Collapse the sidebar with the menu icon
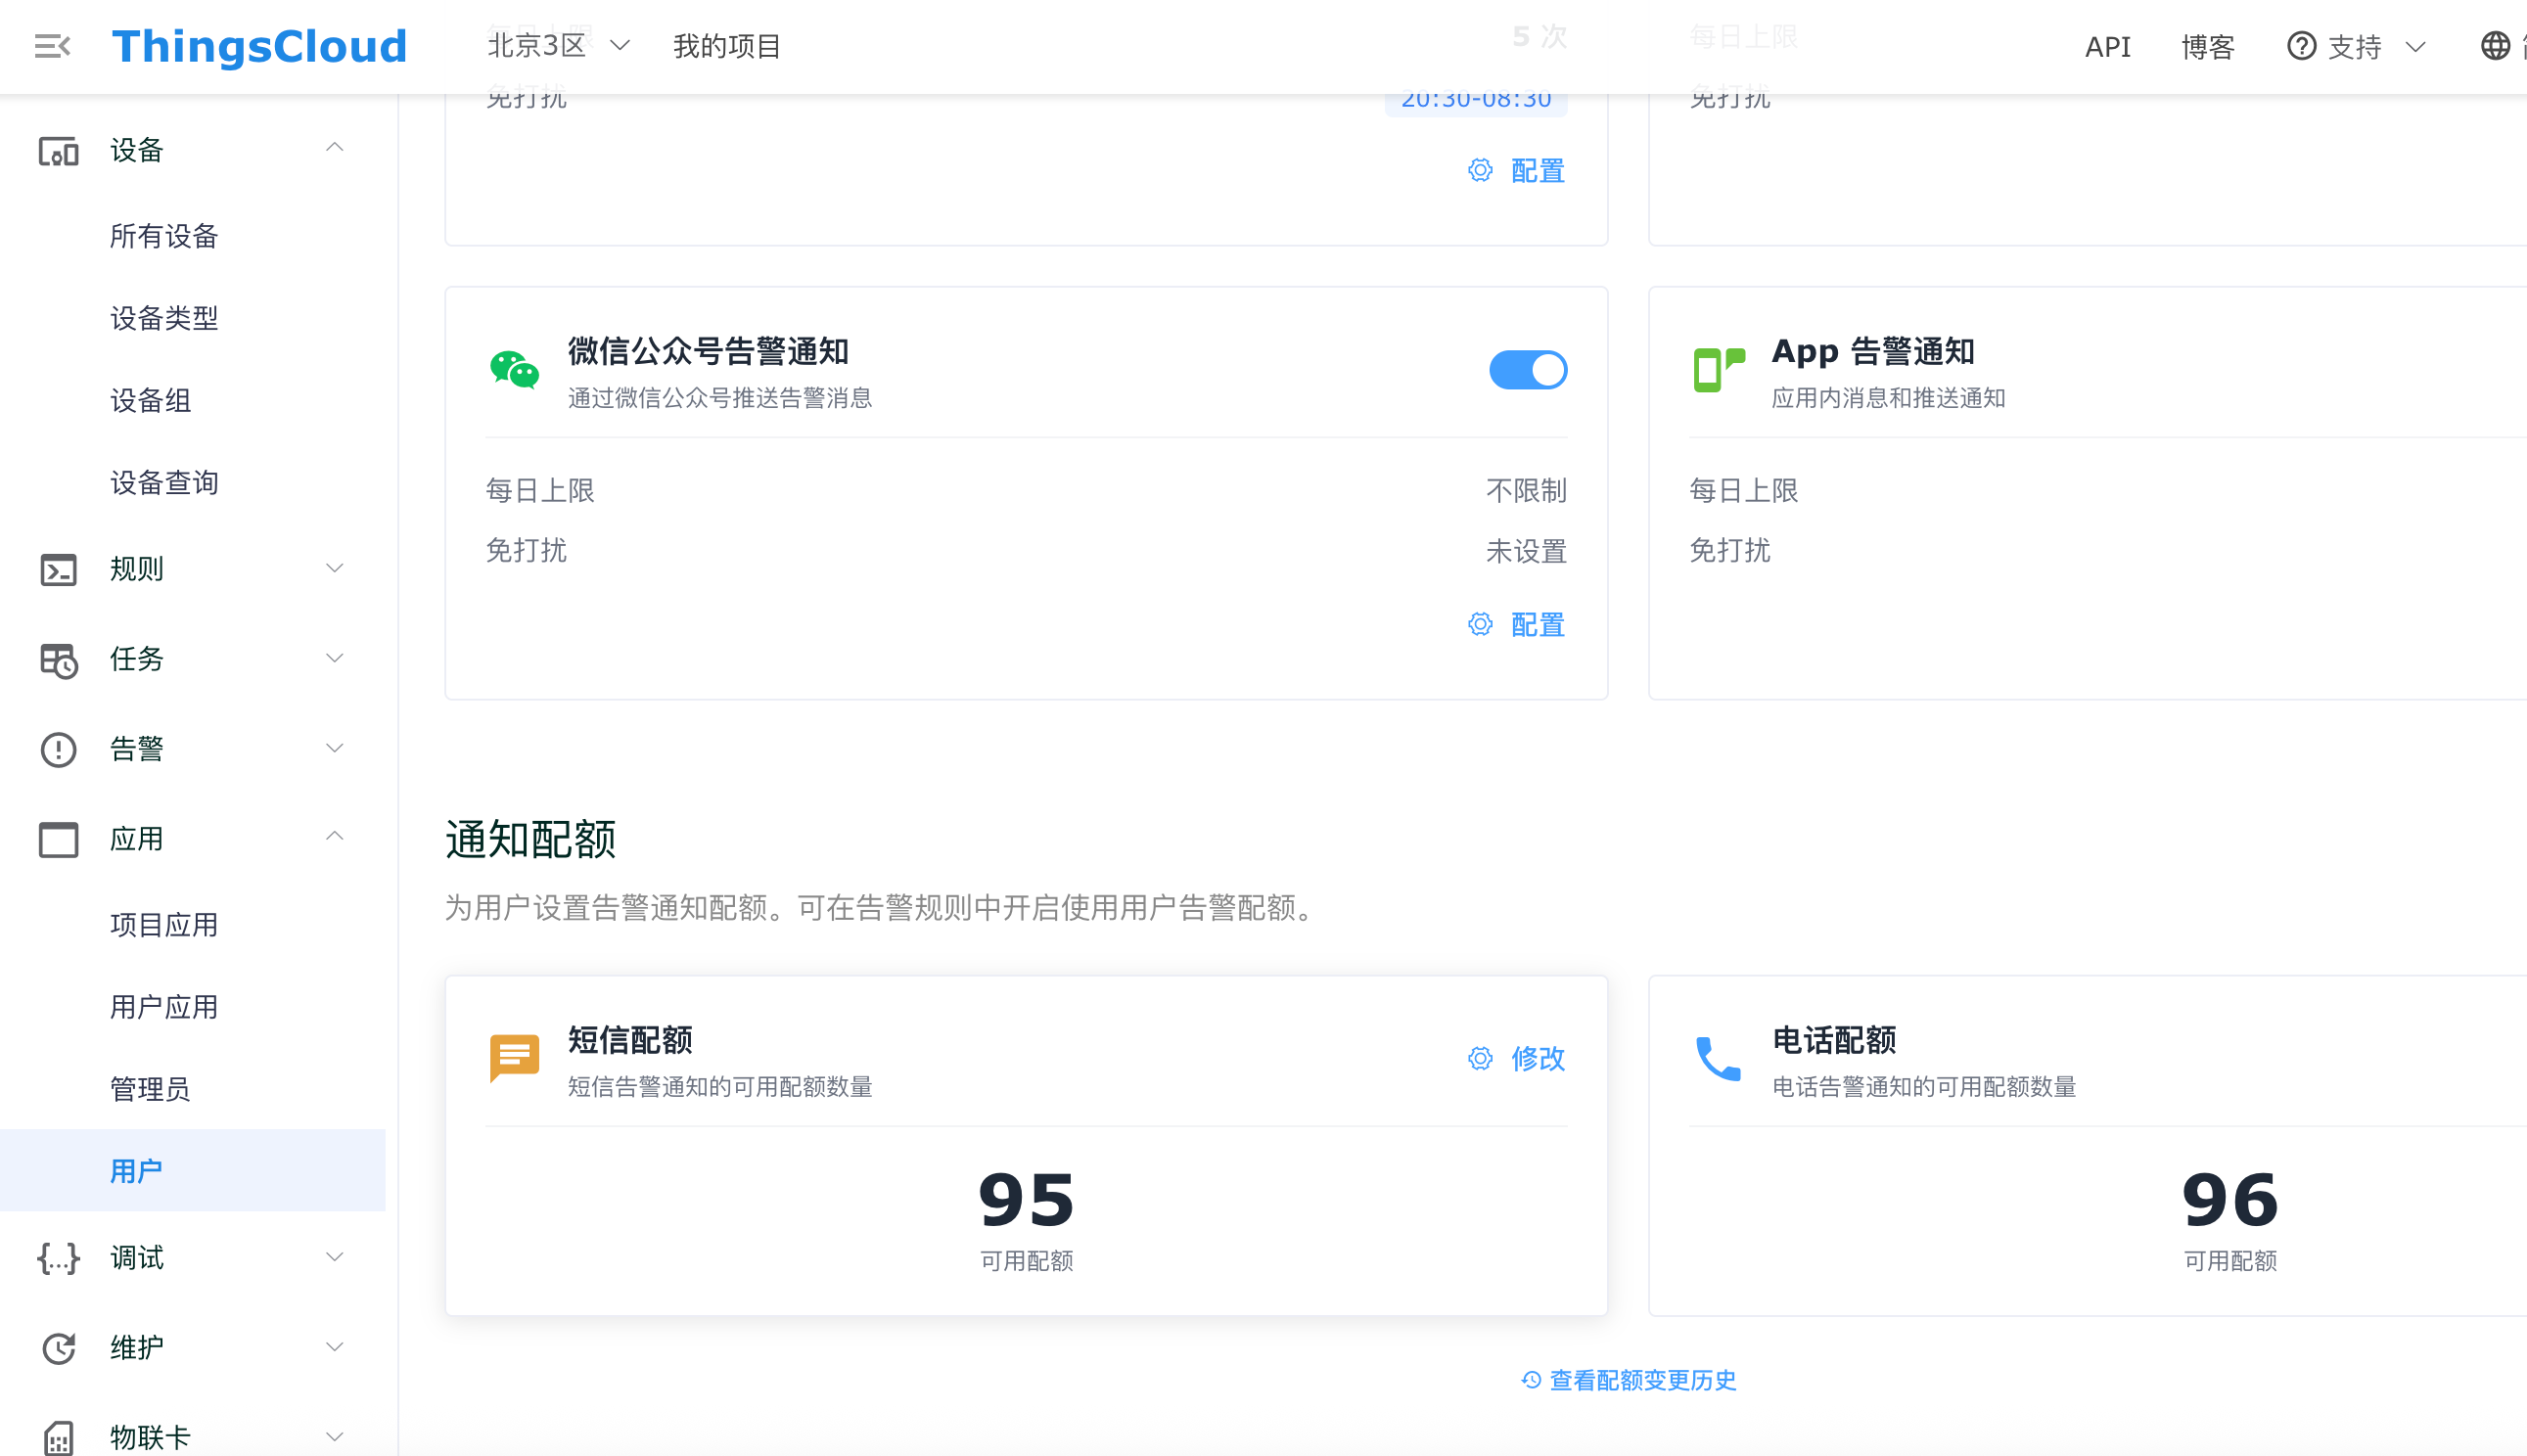This screenshot has height=1456, width=2527. [52, 46]
